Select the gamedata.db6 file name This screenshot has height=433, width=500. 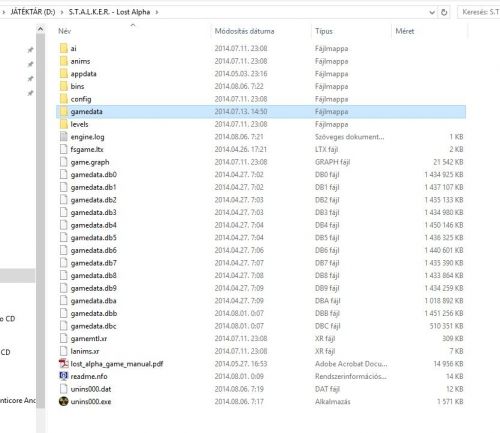point(94,250)
